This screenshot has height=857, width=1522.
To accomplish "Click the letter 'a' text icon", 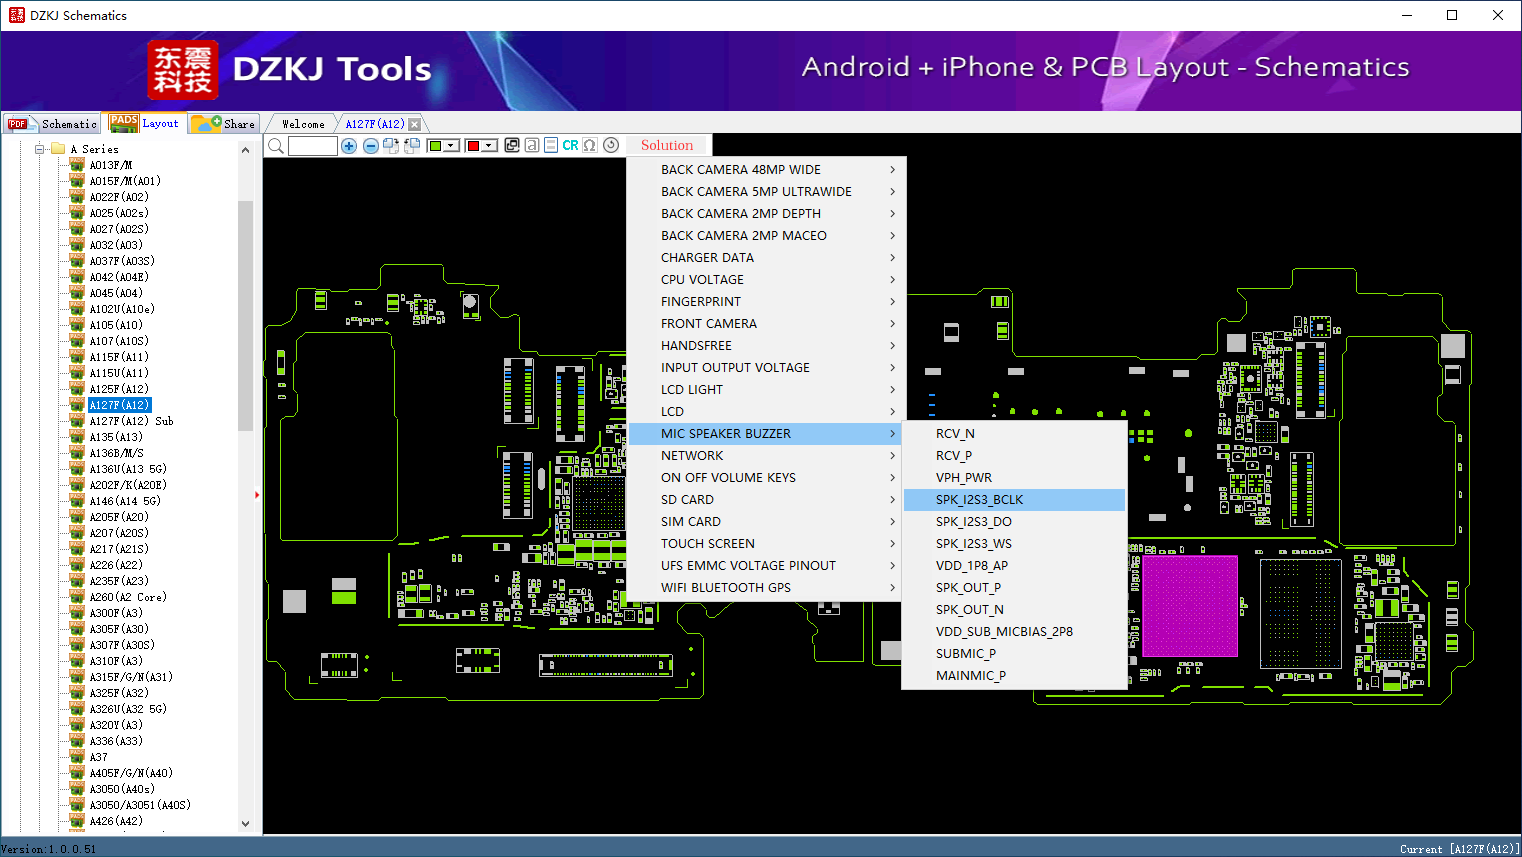I will (x=532, y=146).
